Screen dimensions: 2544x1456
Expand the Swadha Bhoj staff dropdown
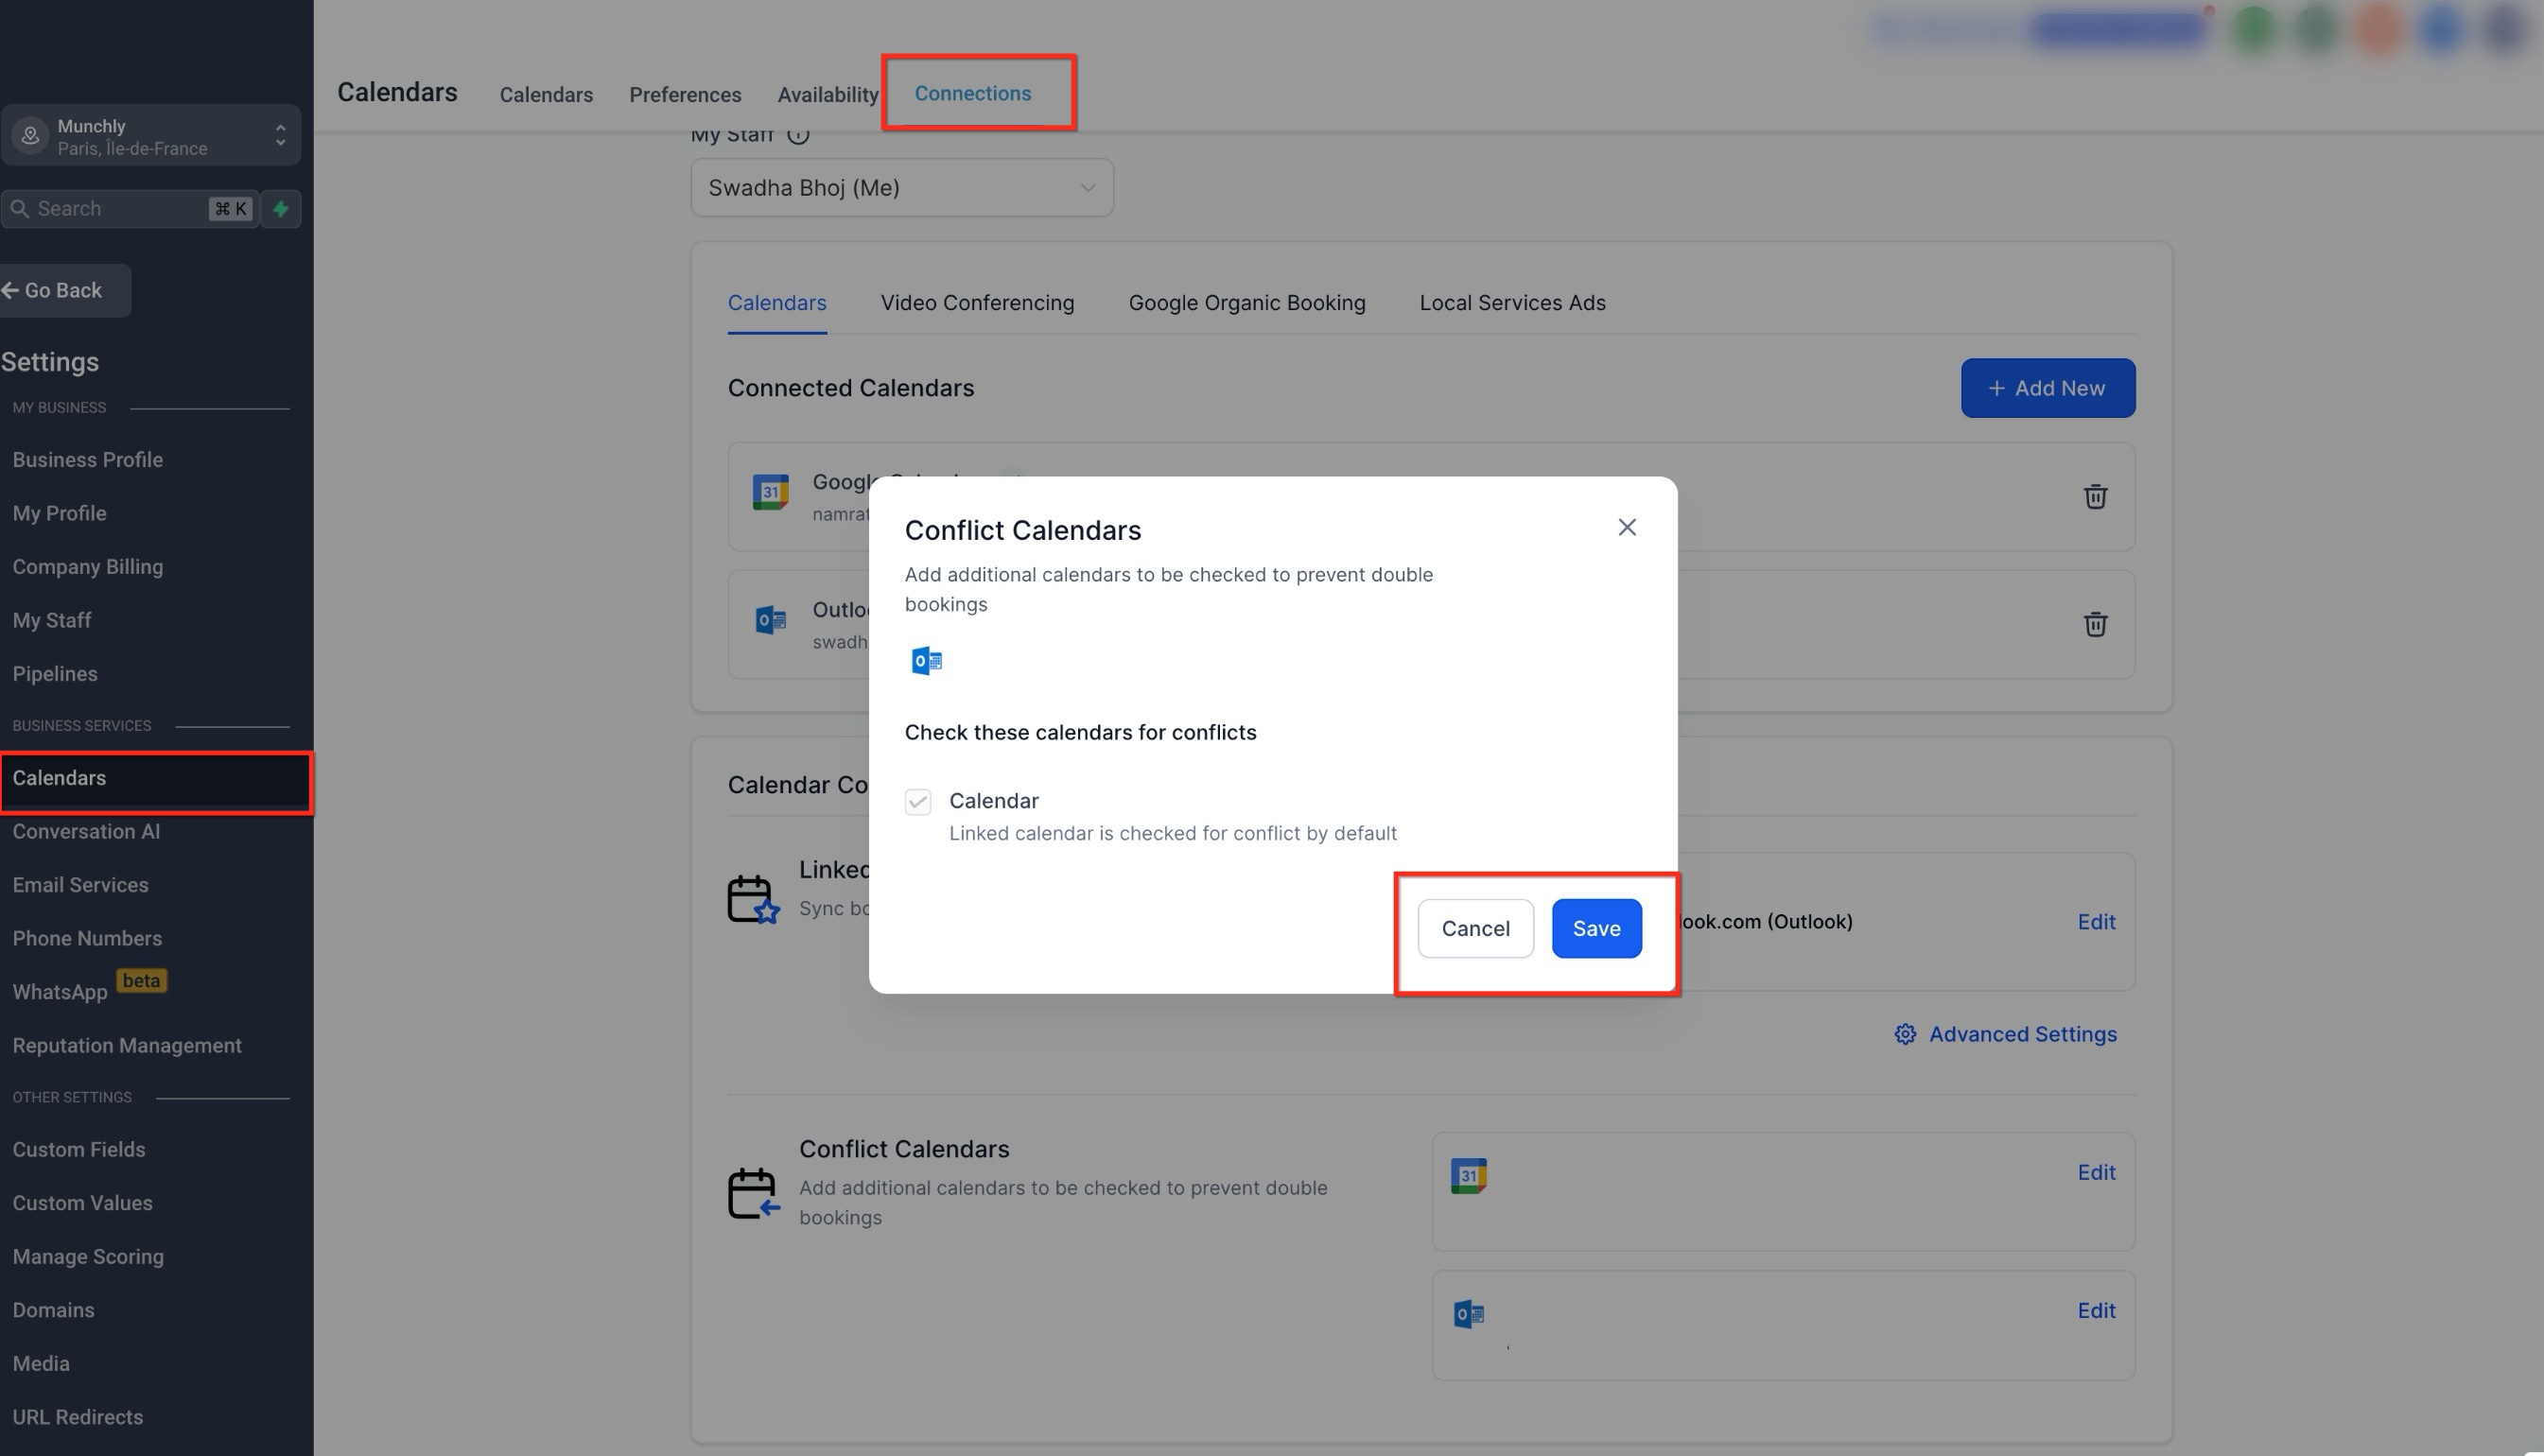pos(901,188)
